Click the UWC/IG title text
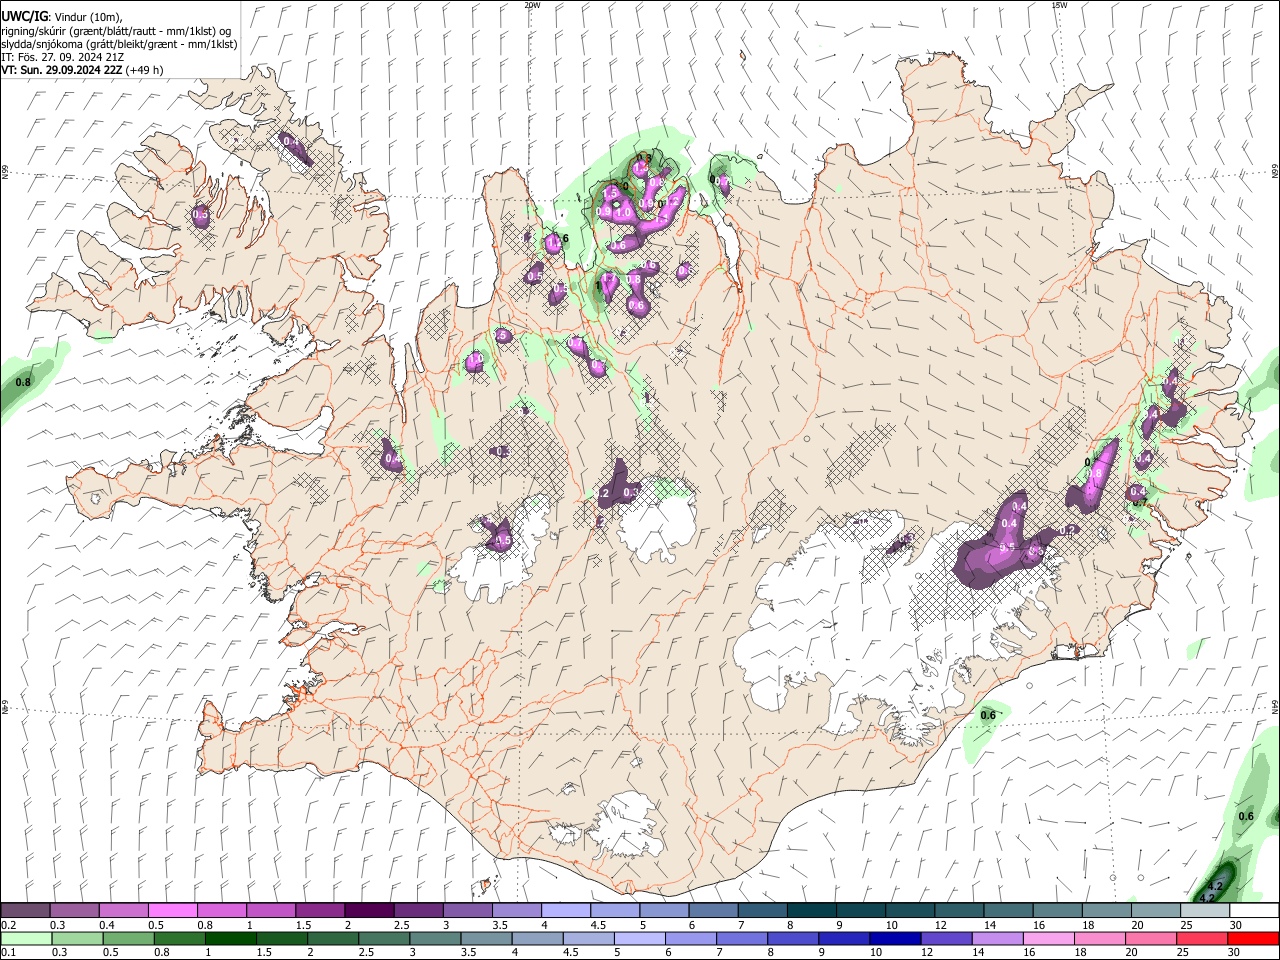 pyautogui.click(x=24, y=17)
